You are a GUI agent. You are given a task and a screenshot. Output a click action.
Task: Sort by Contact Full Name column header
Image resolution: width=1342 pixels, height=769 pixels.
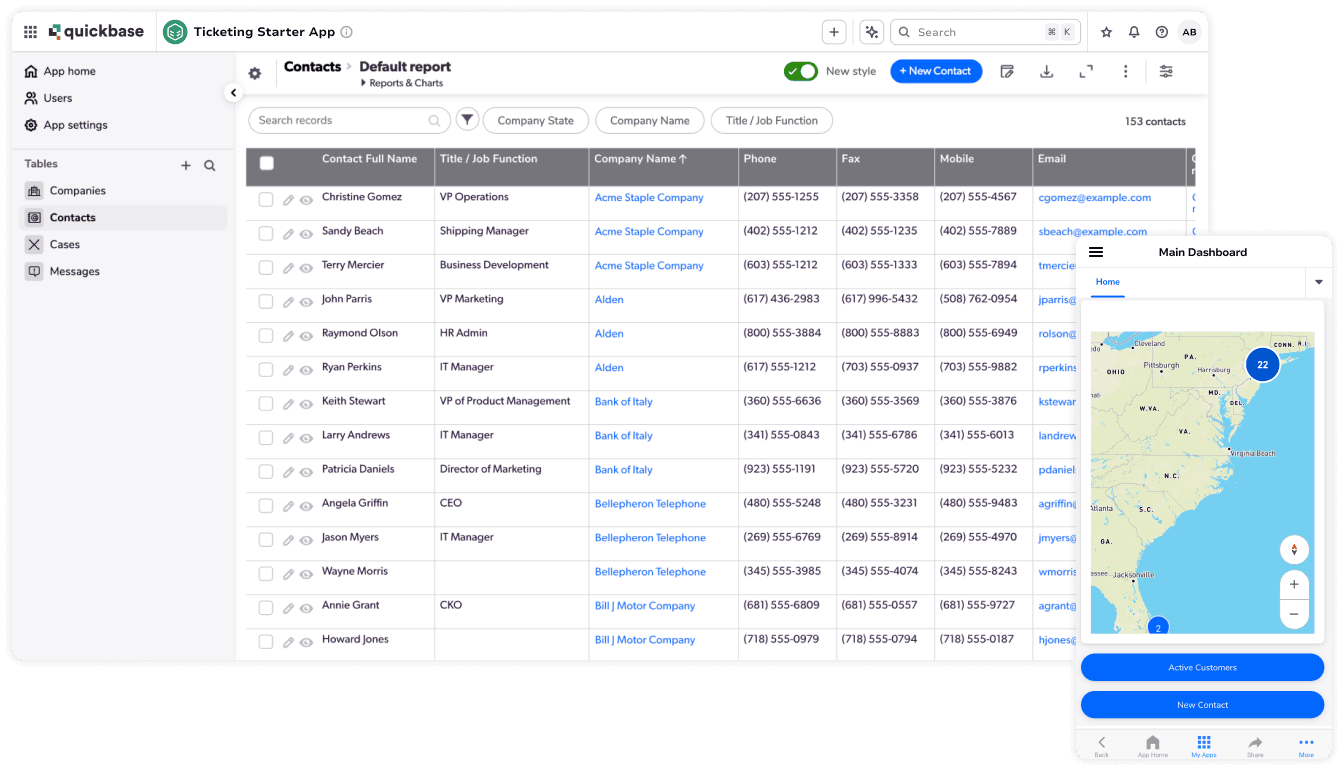(369, 159)
